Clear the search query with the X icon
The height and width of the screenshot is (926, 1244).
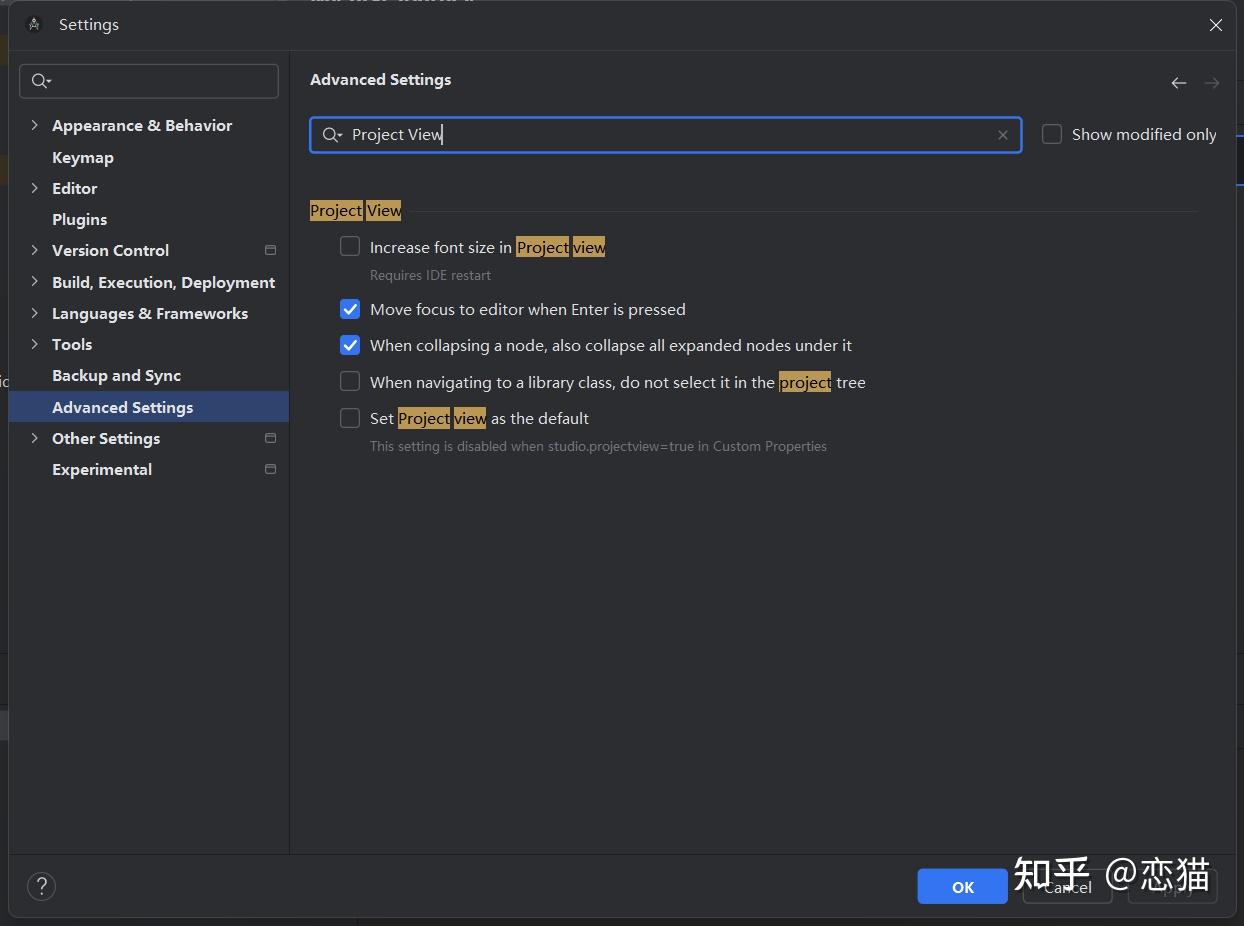[x=1003, y=135]
